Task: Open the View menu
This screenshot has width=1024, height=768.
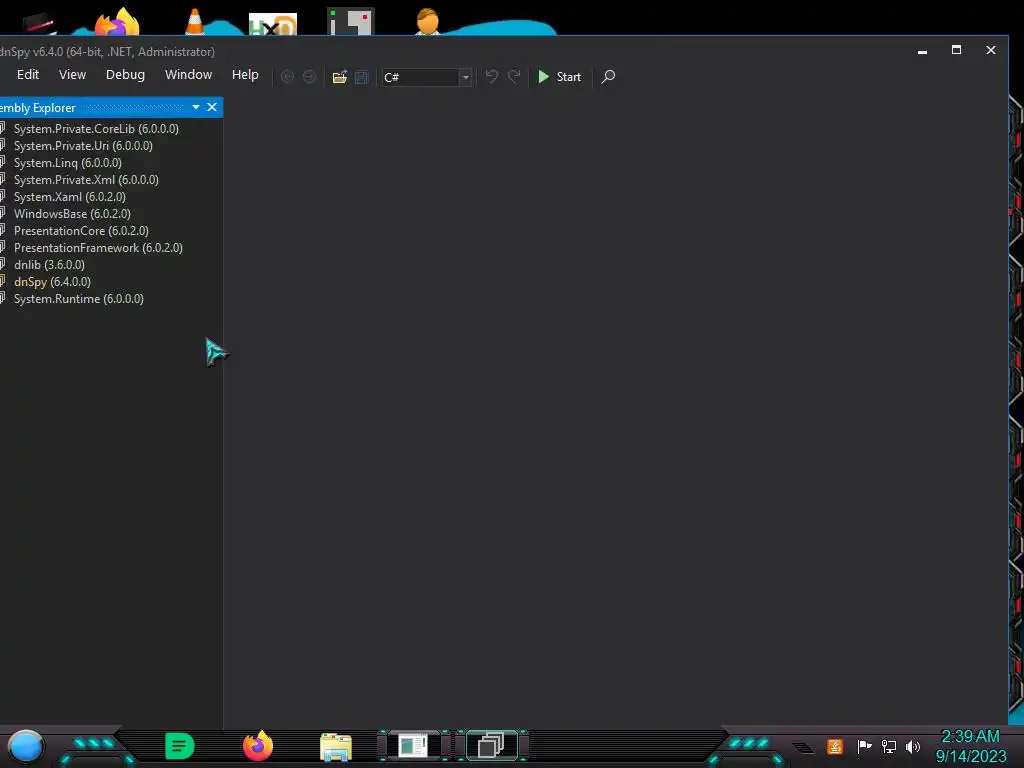Action: pyautogui.click(x=72, y=74)
